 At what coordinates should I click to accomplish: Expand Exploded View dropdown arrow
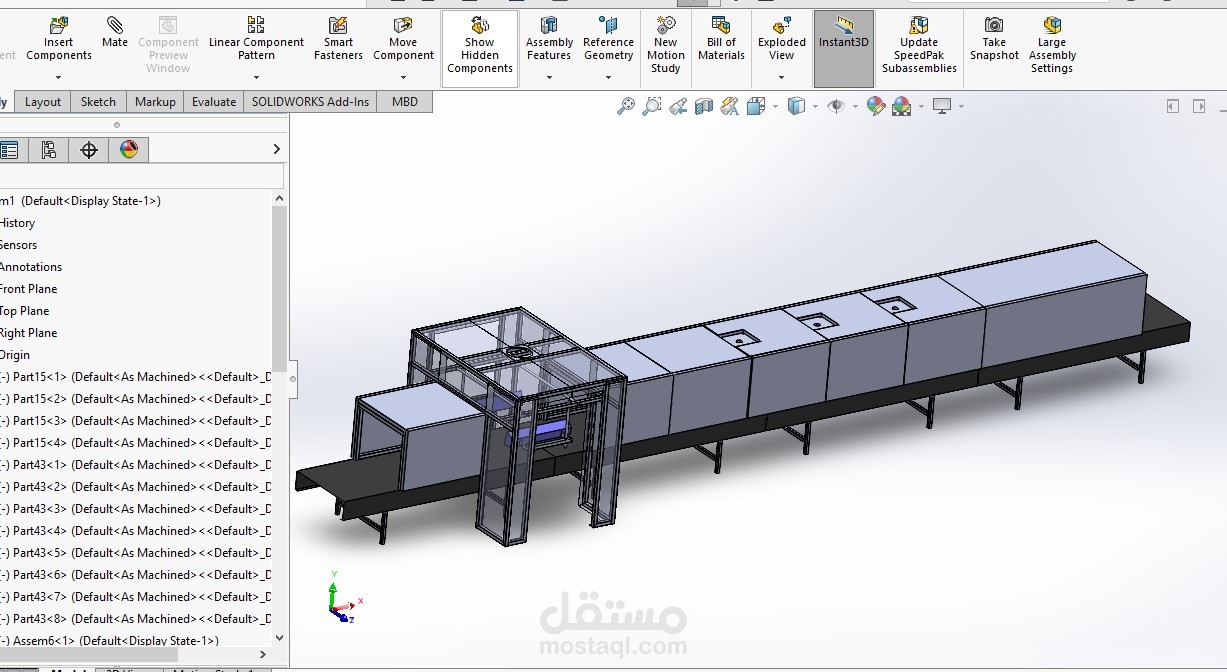click(781, 77)
